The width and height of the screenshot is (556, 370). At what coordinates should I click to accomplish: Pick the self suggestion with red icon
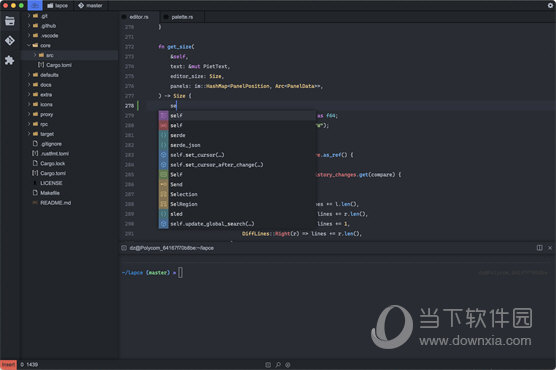click(x=237, y=126)
